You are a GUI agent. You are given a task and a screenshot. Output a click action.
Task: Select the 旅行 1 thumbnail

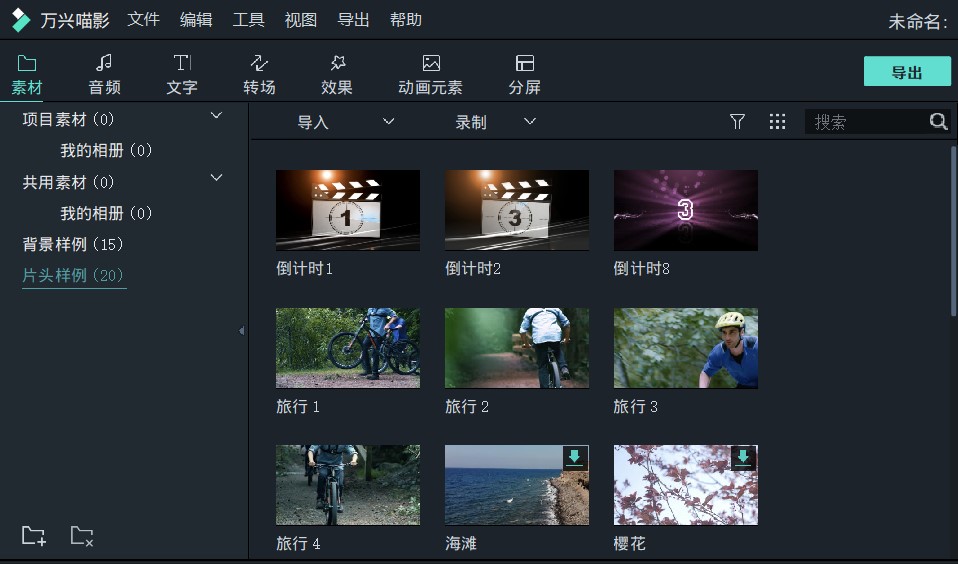point(348,348)
